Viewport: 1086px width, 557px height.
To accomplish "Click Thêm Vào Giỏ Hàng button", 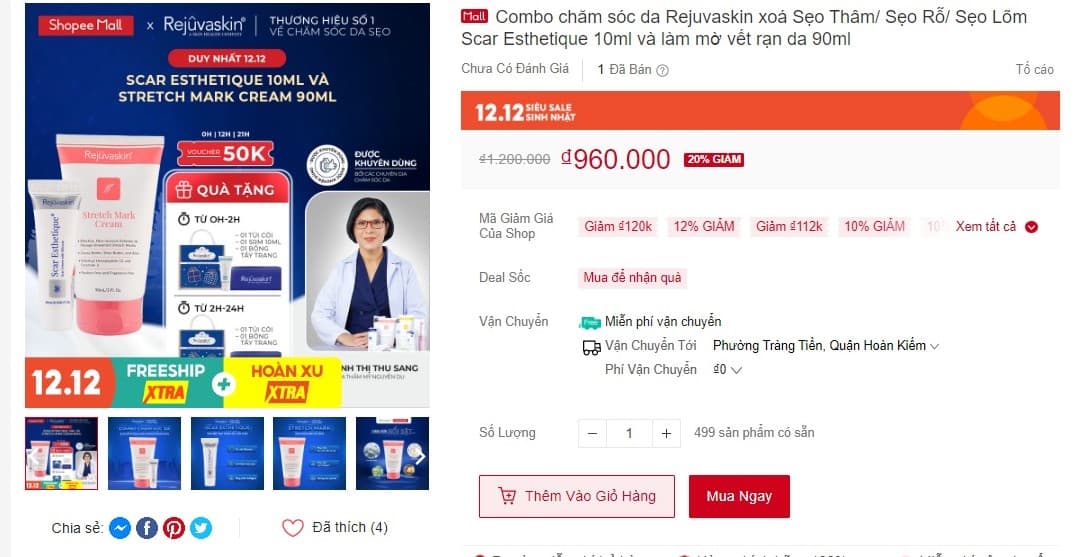I will pyautogui.click(x=576, y=496).
